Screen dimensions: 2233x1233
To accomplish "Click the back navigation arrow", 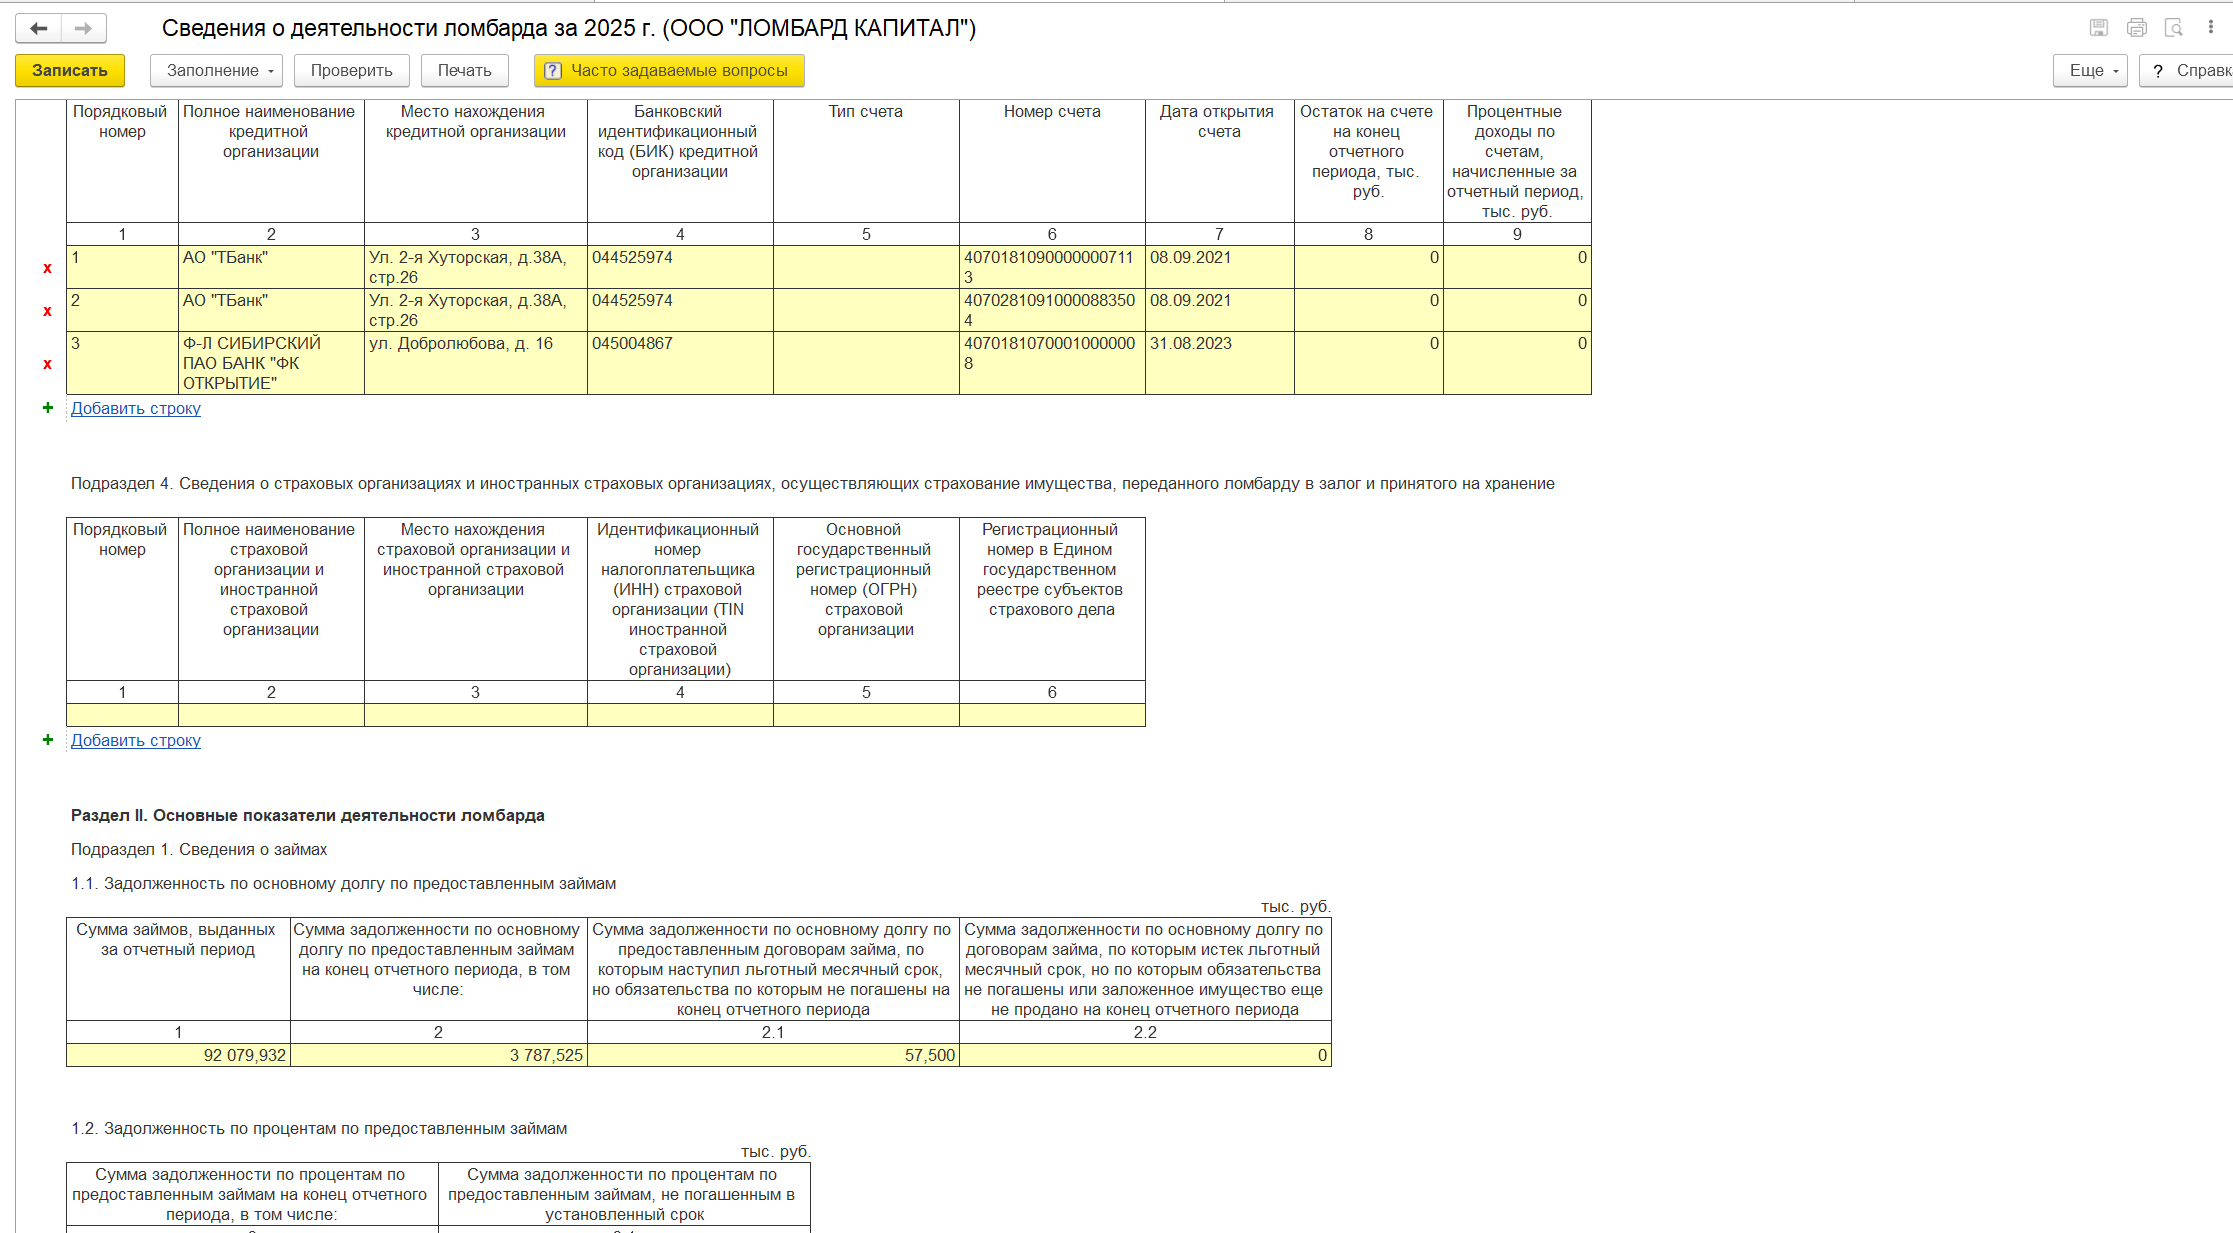I will (x=39, y=28).
